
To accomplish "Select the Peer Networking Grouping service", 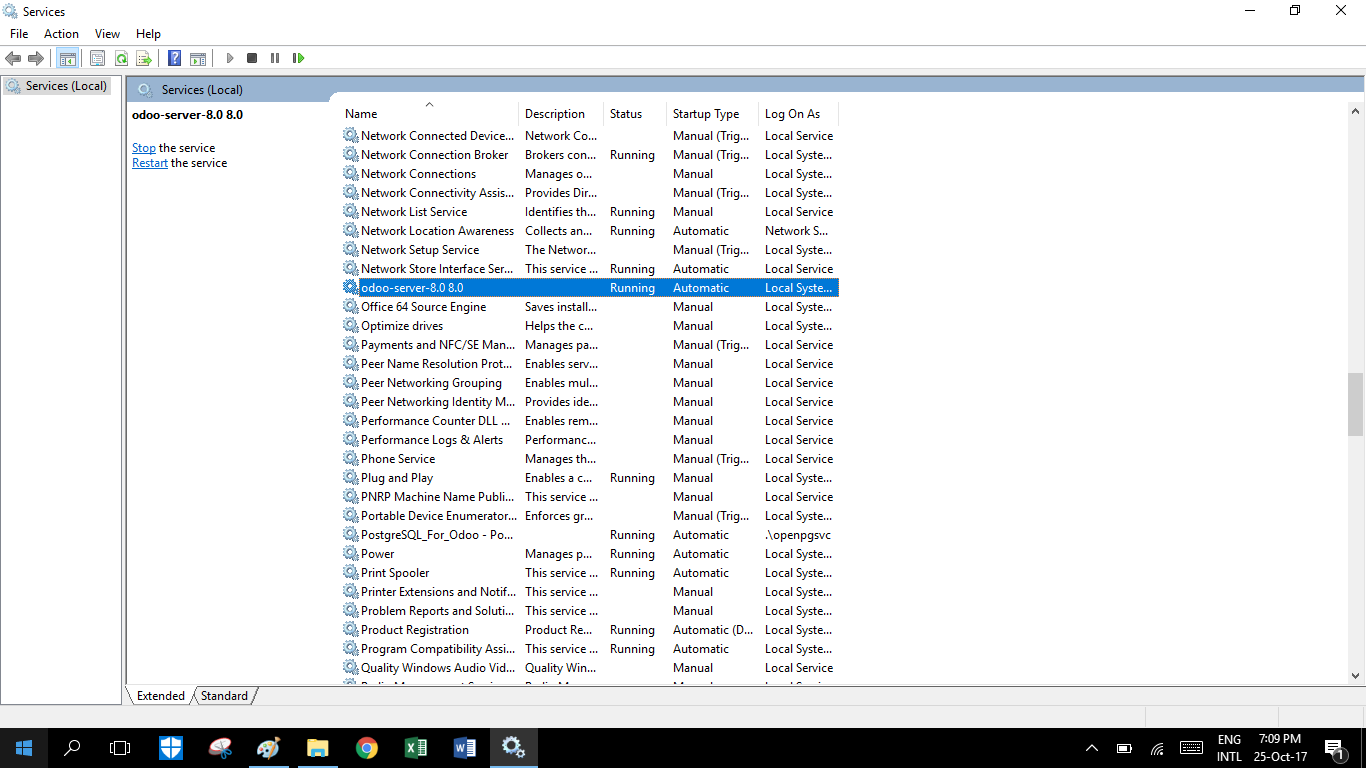I will pyautogui.click(x=590, y=383).
